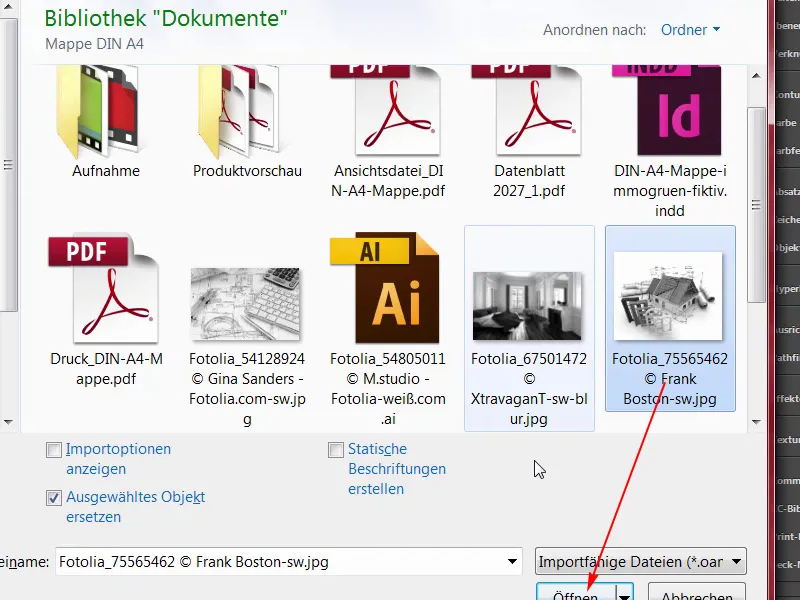Click the Produktvorschau folder name
Viewport: 800px width, 600px height.
pyautogui.click(x=247, y=171)
